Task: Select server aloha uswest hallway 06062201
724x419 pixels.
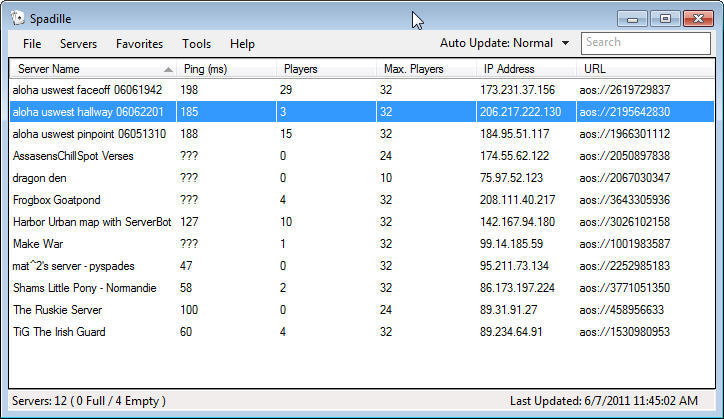Action: pos(362,112)
